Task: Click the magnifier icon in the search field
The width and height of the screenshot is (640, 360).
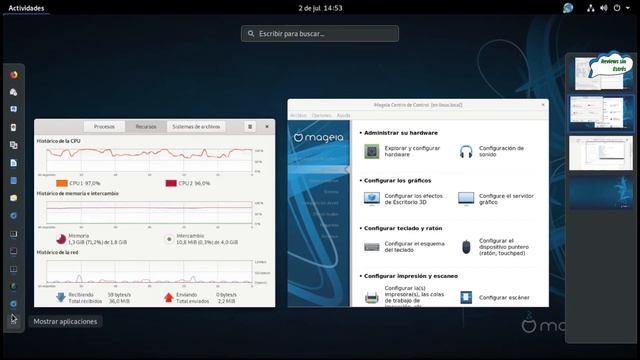Action: (251, 33)
